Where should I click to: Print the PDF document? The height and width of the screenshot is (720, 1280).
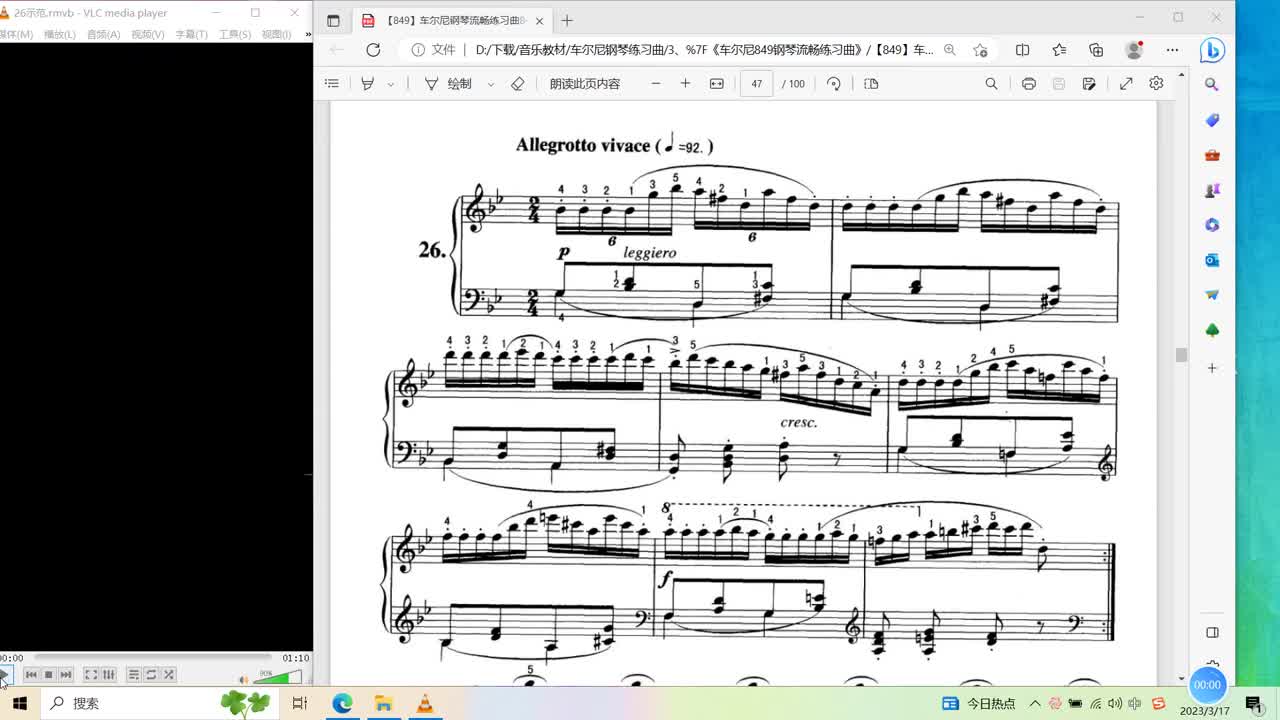tap(1028, 84)
